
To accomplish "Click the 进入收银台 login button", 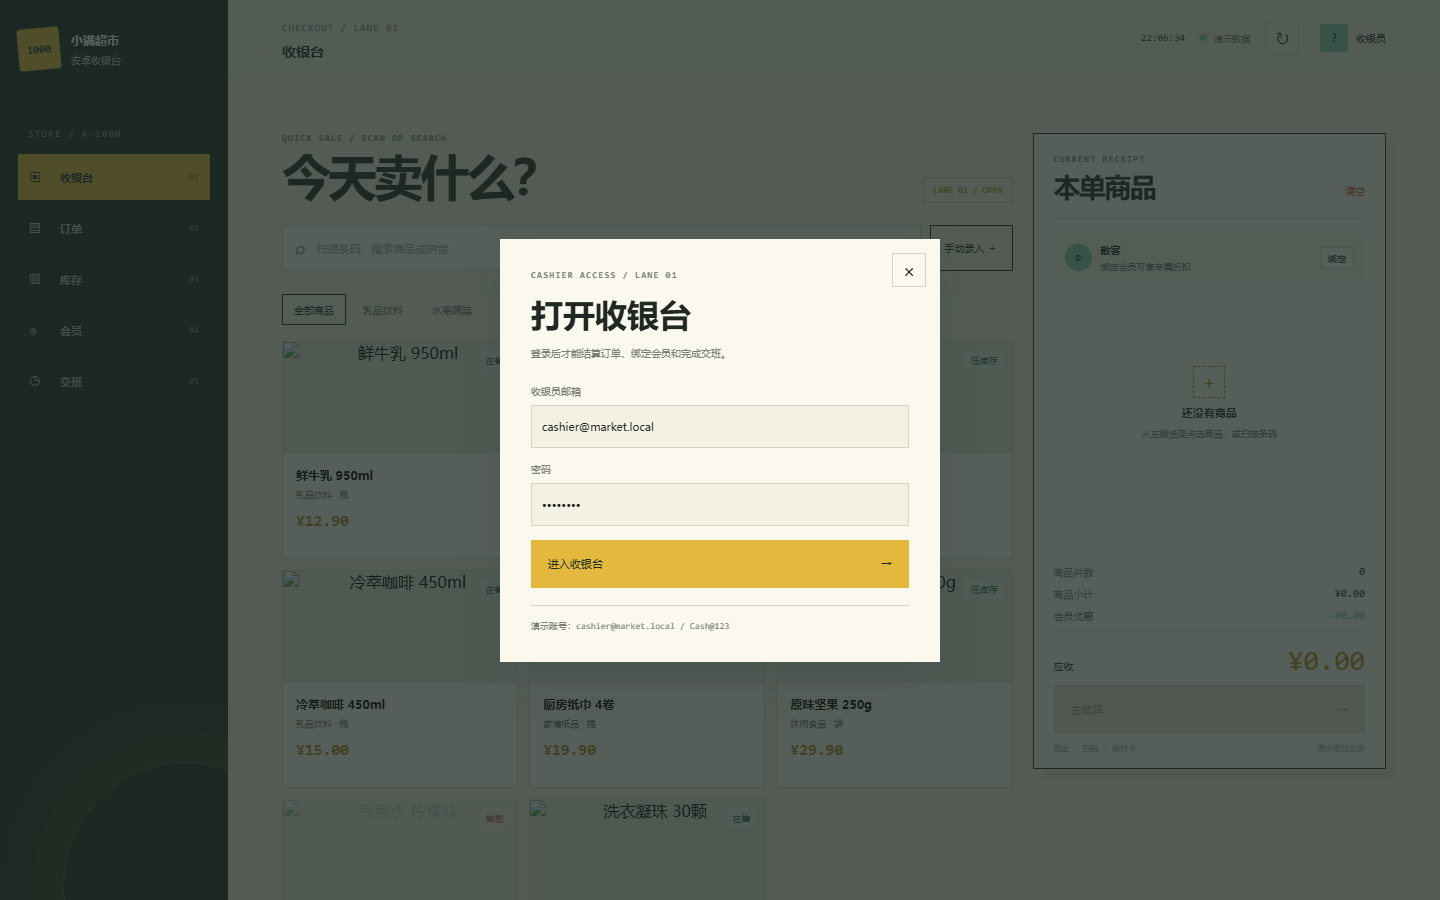I will click(719, 564).
